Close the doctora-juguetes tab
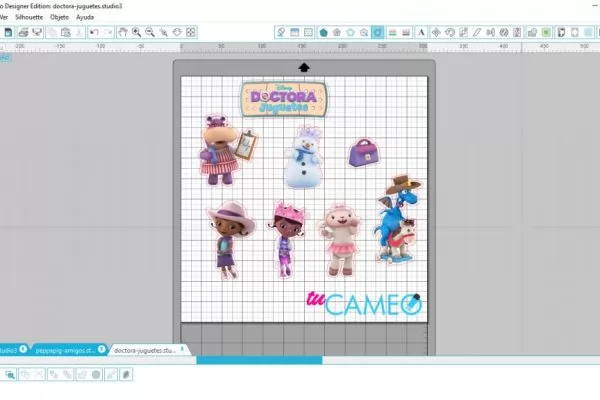 (182, 349)
